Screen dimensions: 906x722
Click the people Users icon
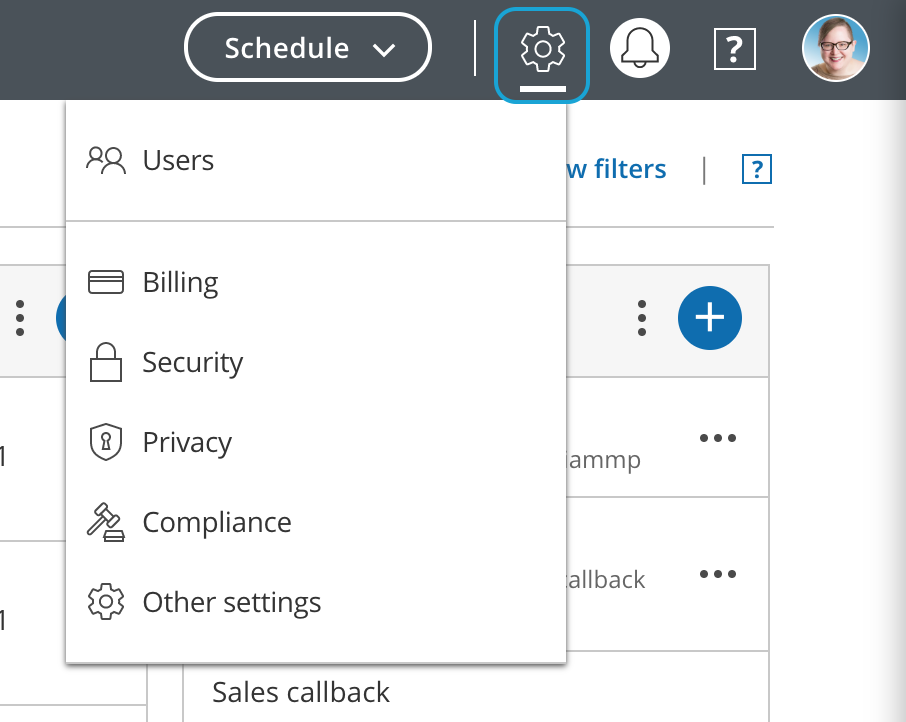[x=106, y=160]
